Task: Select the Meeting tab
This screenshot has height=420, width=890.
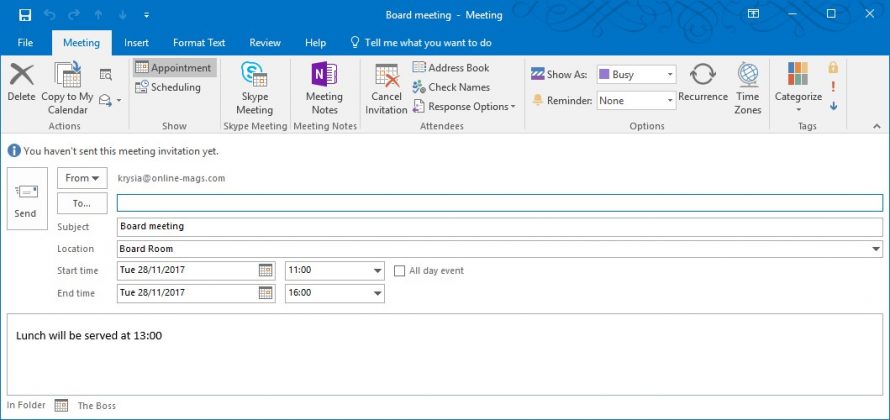Action: coord(81,43)
